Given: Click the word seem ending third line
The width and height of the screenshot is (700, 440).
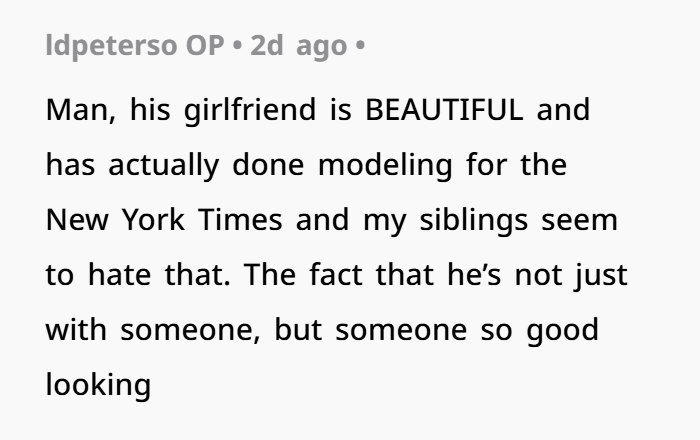Looking at the screenshot, I should pyautogui.click(x=580, y=221).
